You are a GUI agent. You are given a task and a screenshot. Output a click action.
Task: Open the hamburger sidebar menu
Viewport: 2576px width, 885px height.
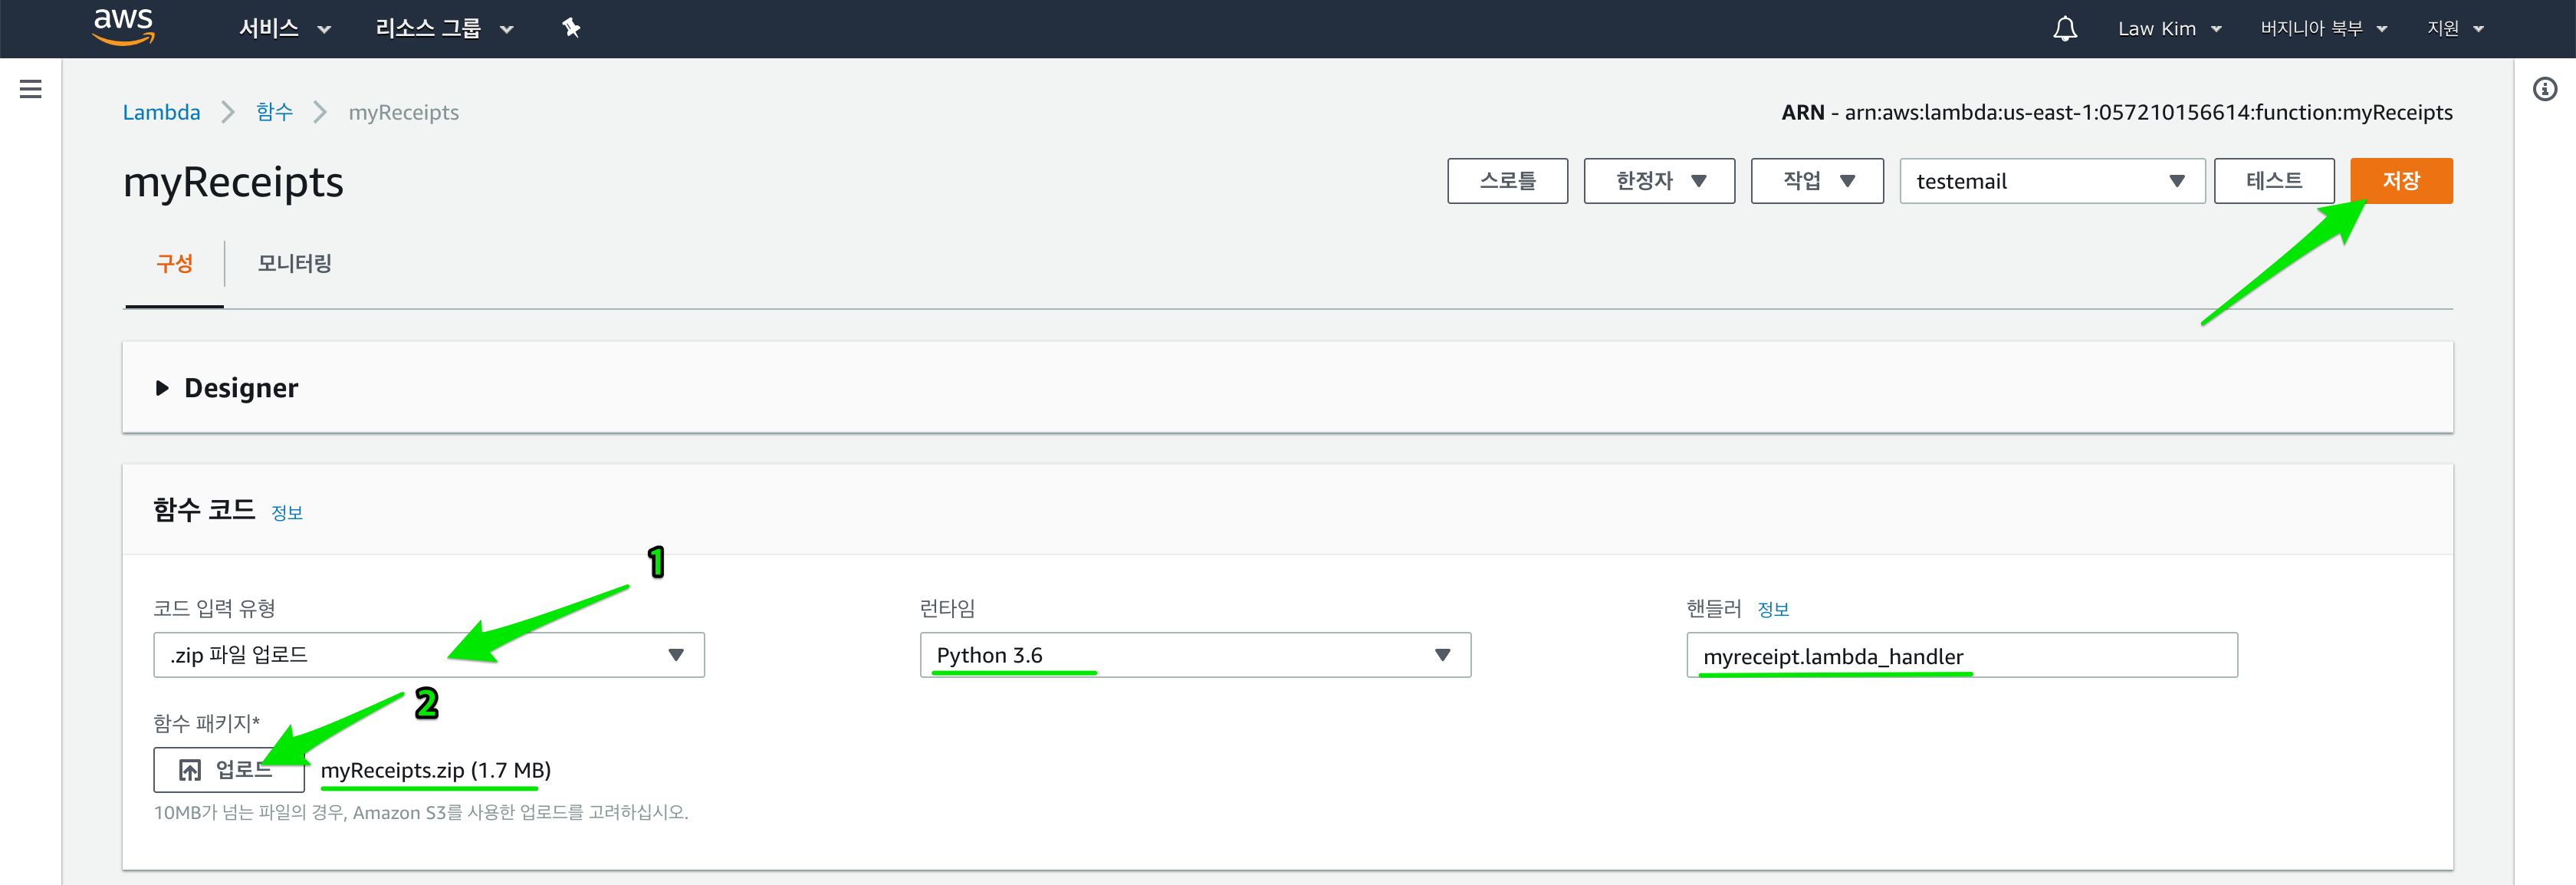pos(31,89)
